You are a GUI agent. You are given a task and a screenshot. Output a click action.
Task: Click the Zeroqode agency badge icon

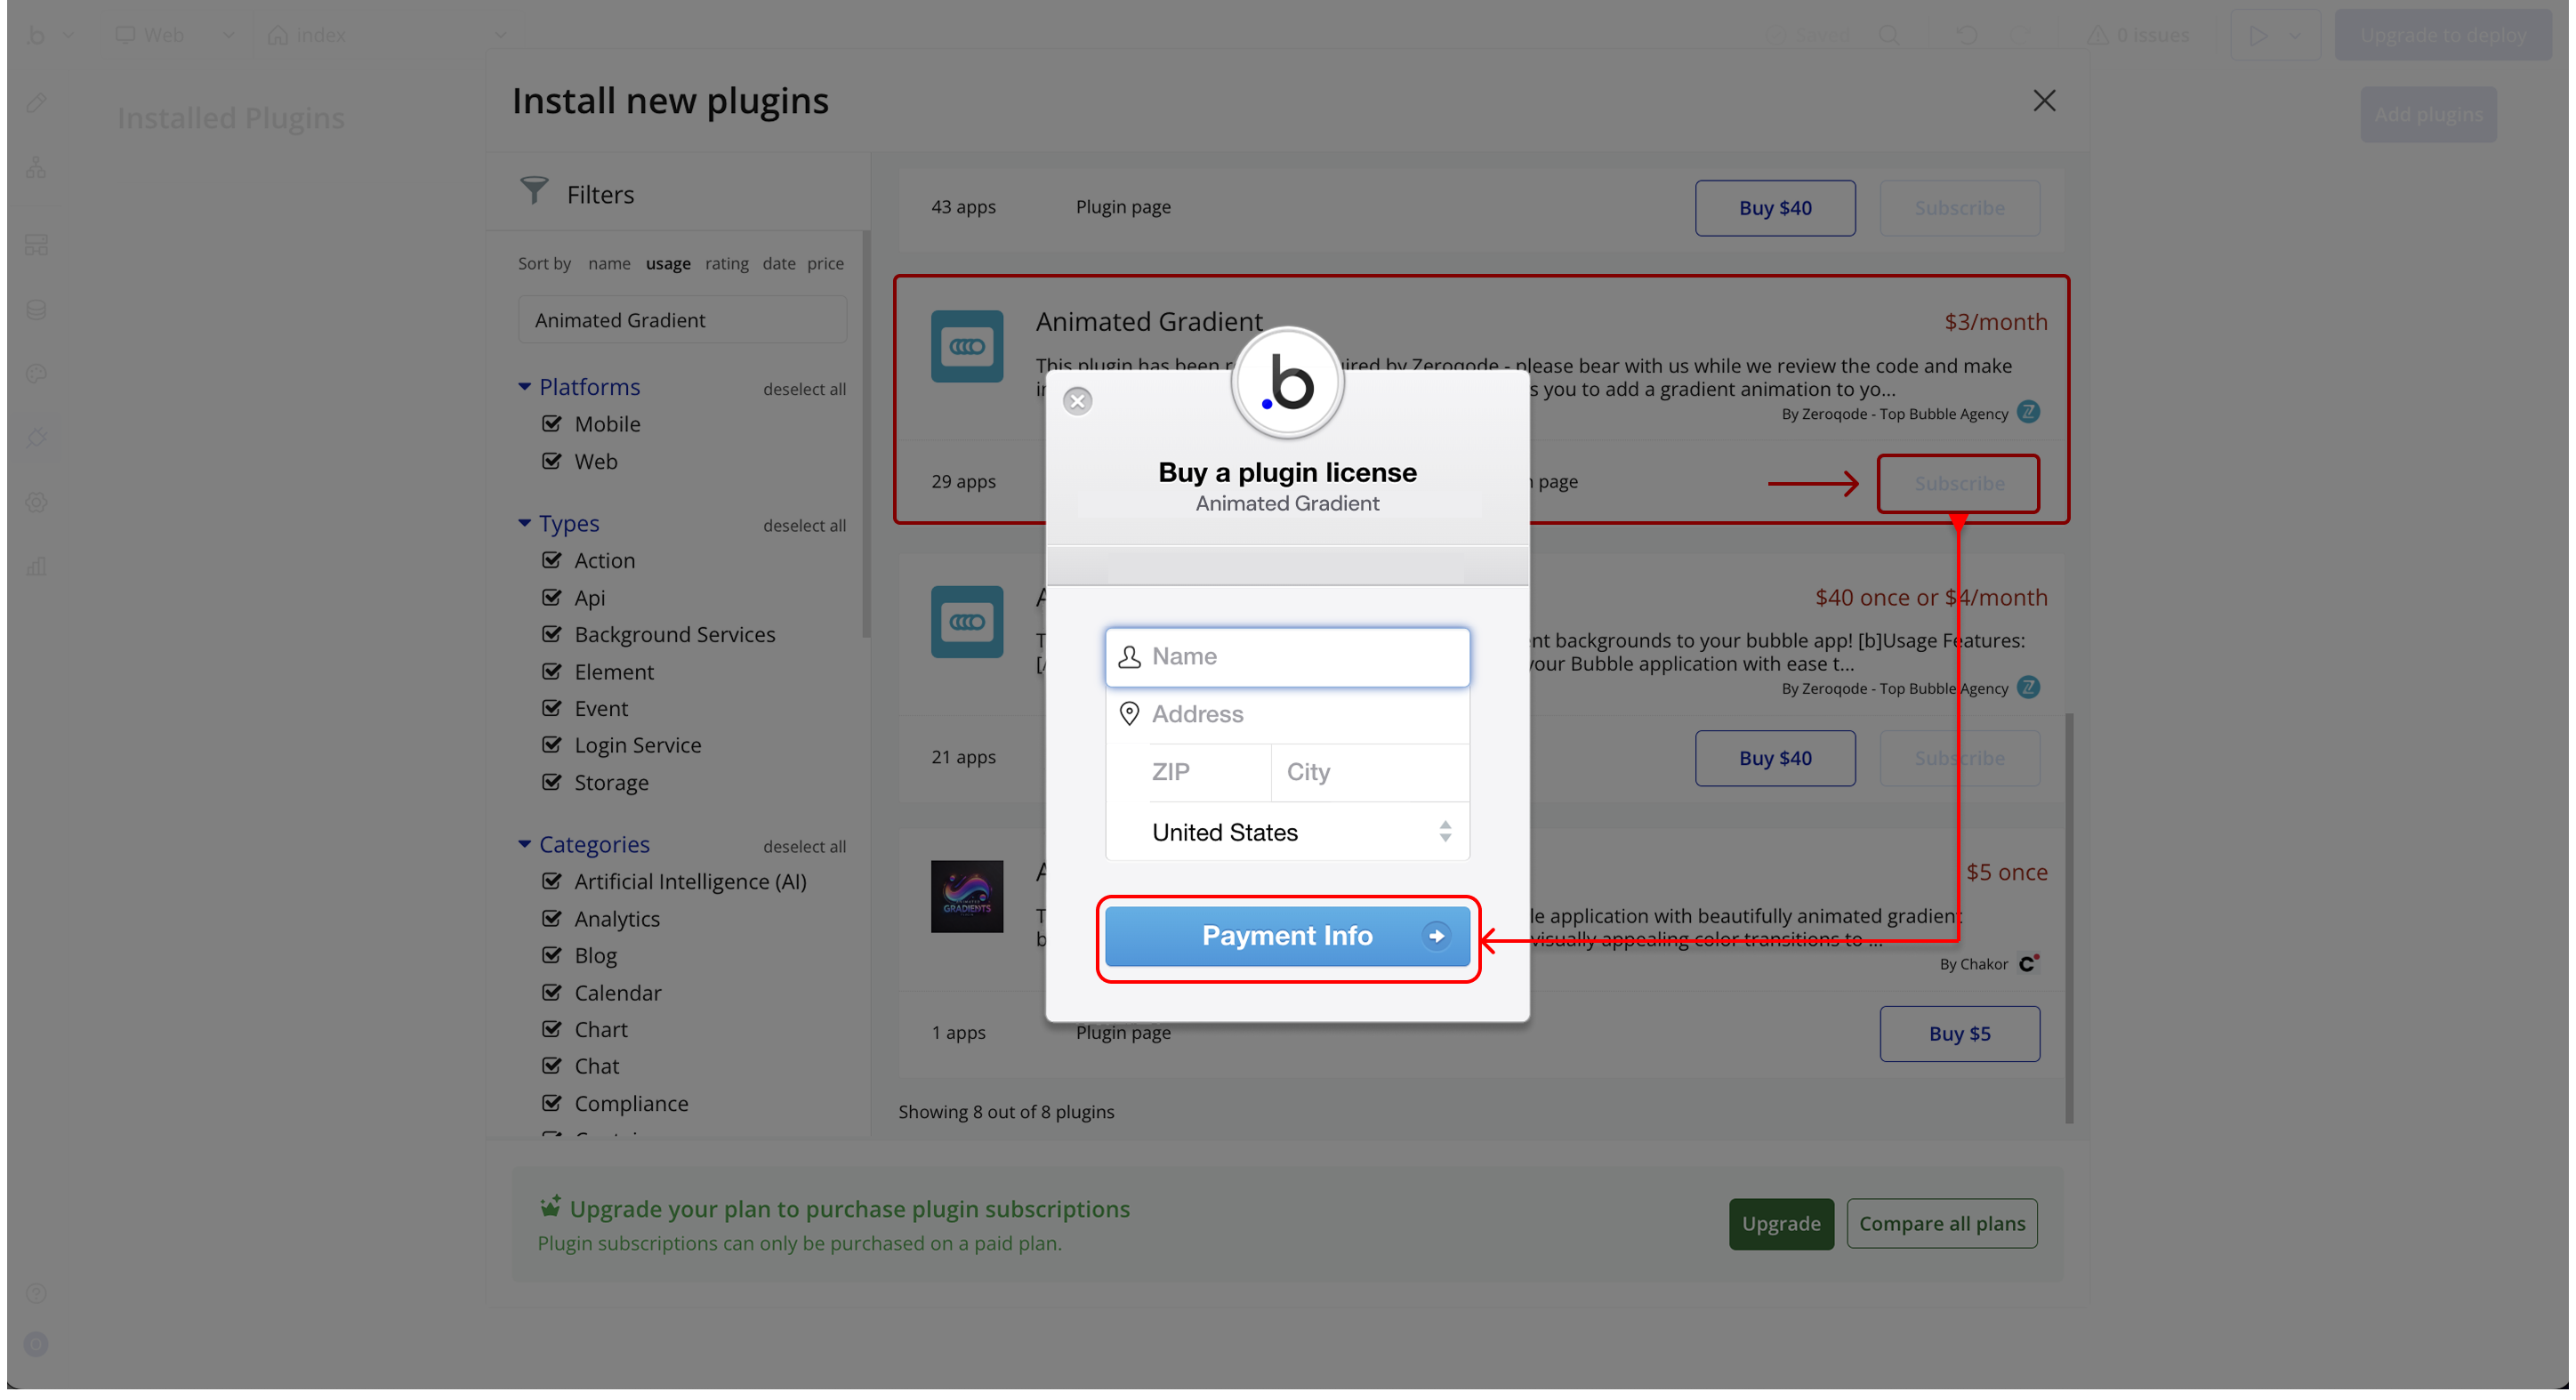point(2028,412)
